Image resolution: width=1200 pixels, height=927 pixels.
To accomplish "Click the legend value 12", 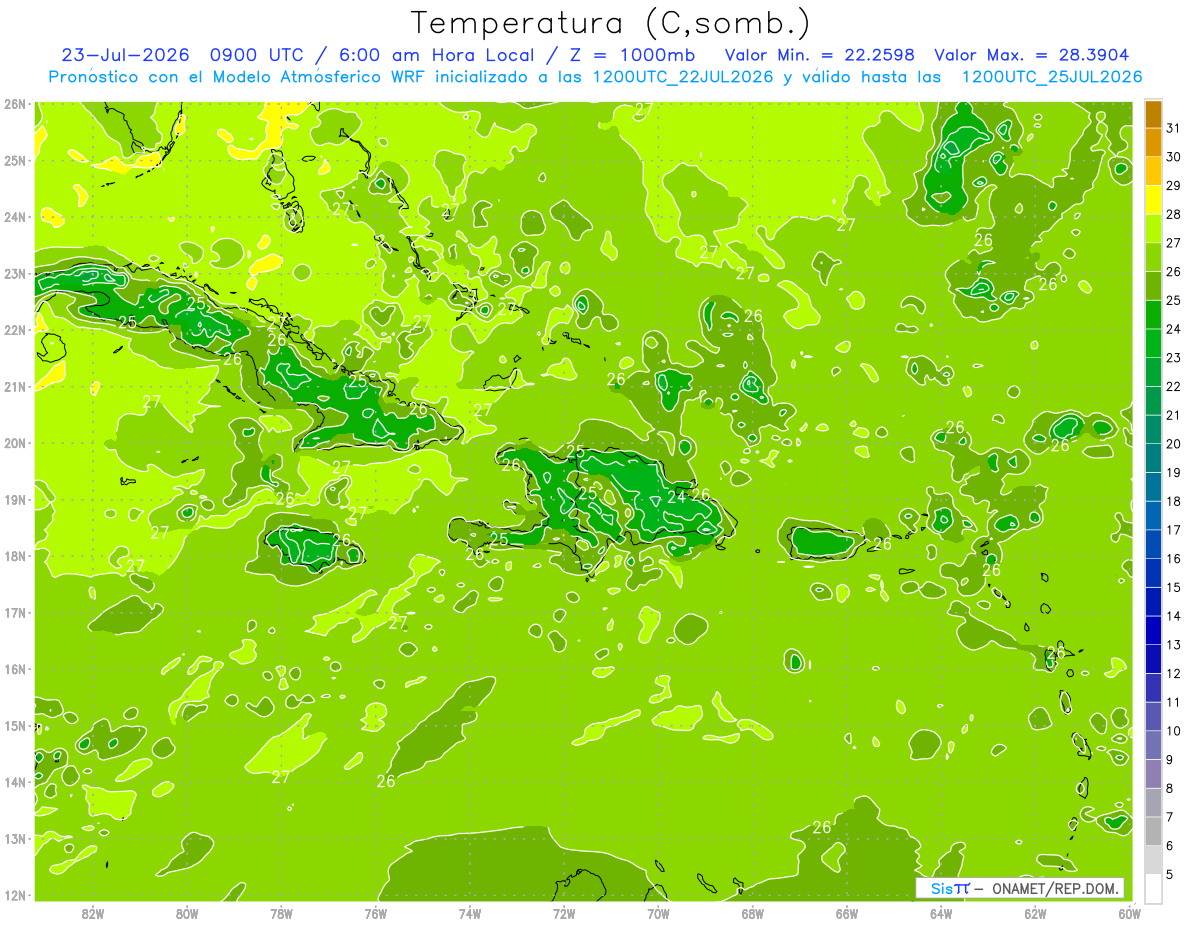I will point(1174,673).
